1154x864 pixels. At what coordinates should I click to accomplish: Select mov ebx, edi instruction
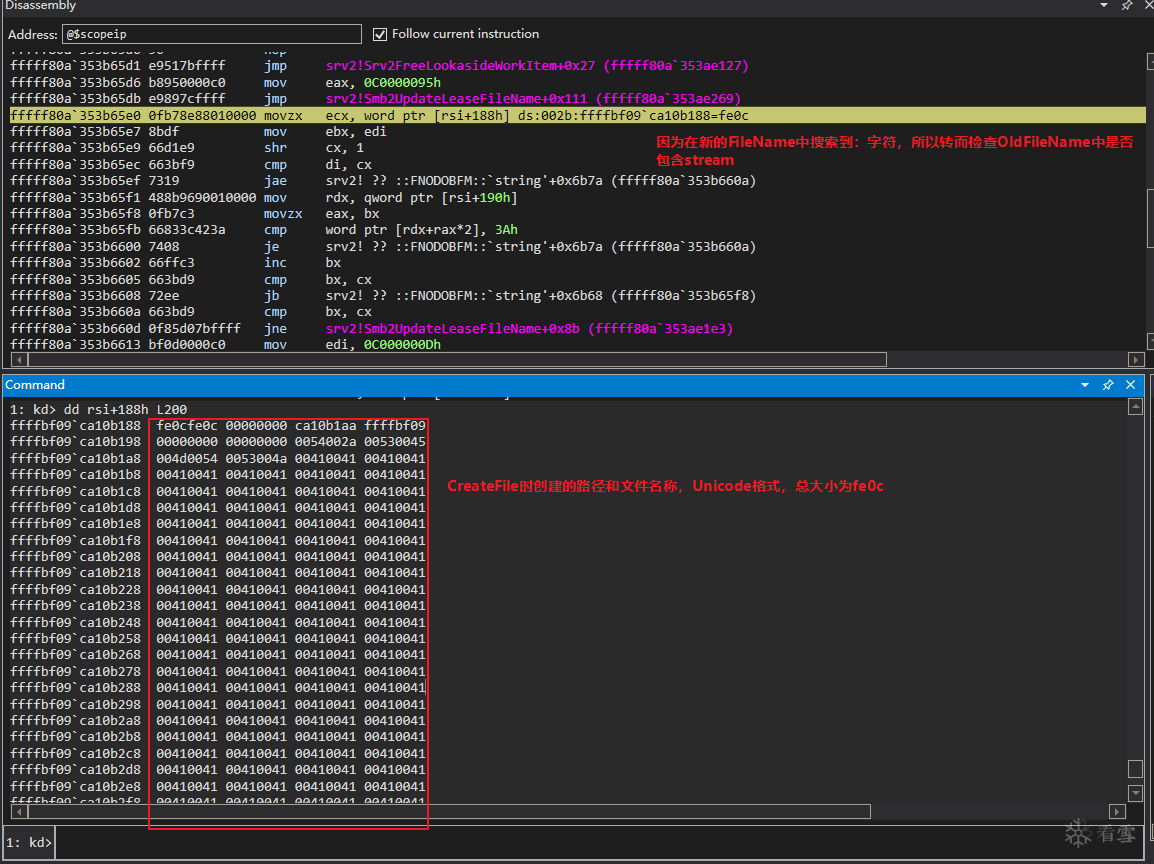coord(199,132)
